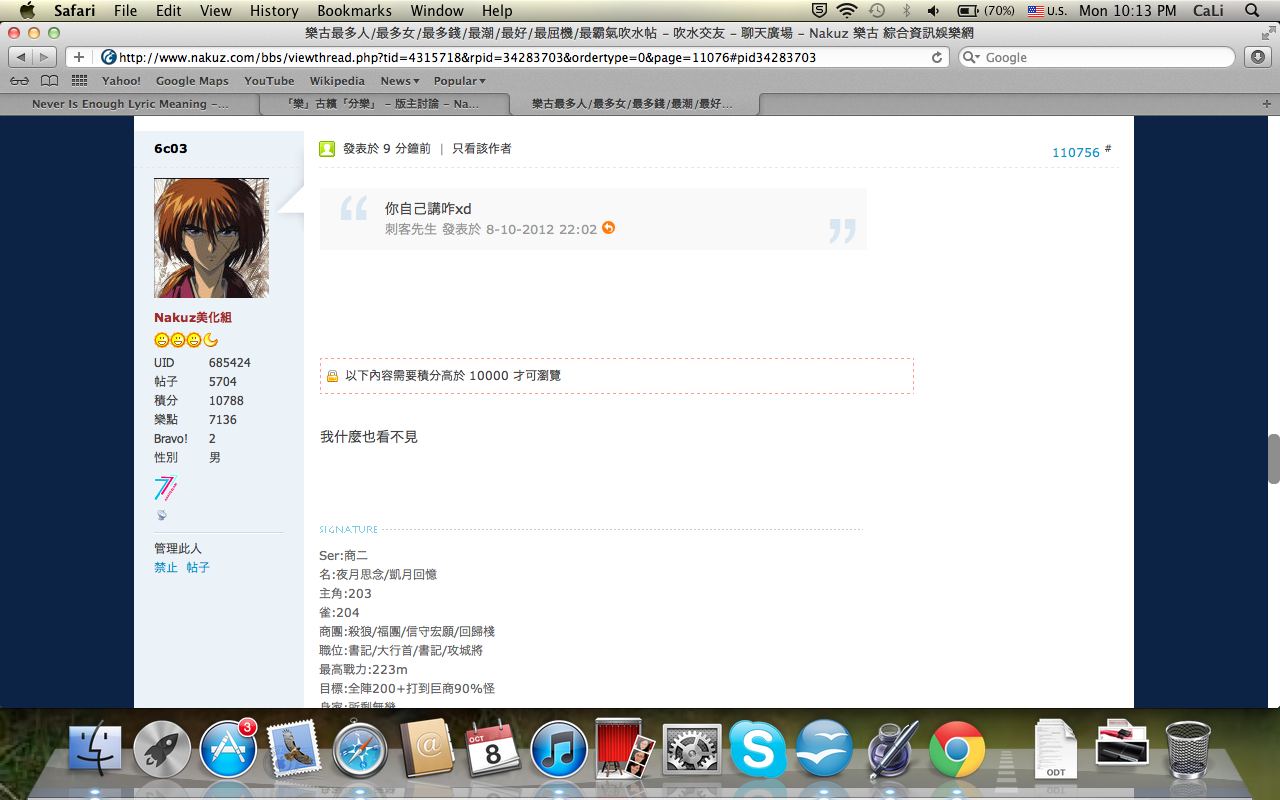Open the YouTube bookmark
The width and height of the screenshot is (1280, 800).
pyautogui.click(x=269, y=81)
